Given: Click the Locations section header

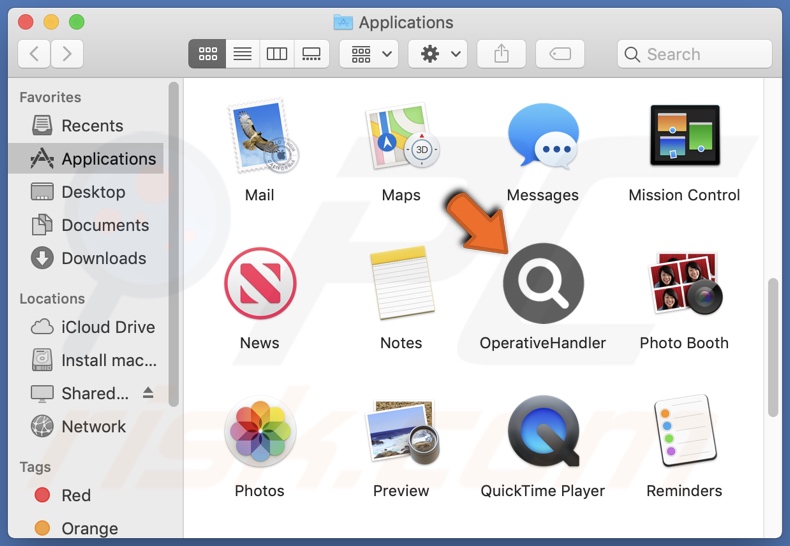Looking at the screenshot, I should coord(52,299).
